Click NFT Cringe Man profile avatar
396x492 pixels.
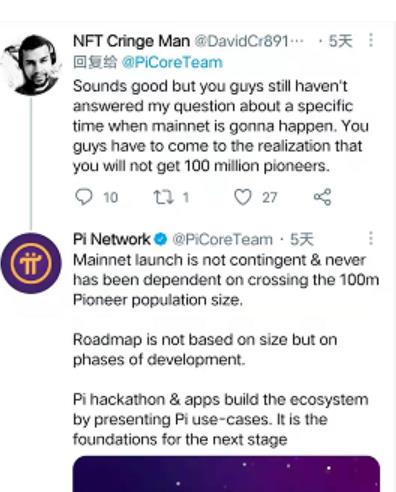click(x=32, y=65)
